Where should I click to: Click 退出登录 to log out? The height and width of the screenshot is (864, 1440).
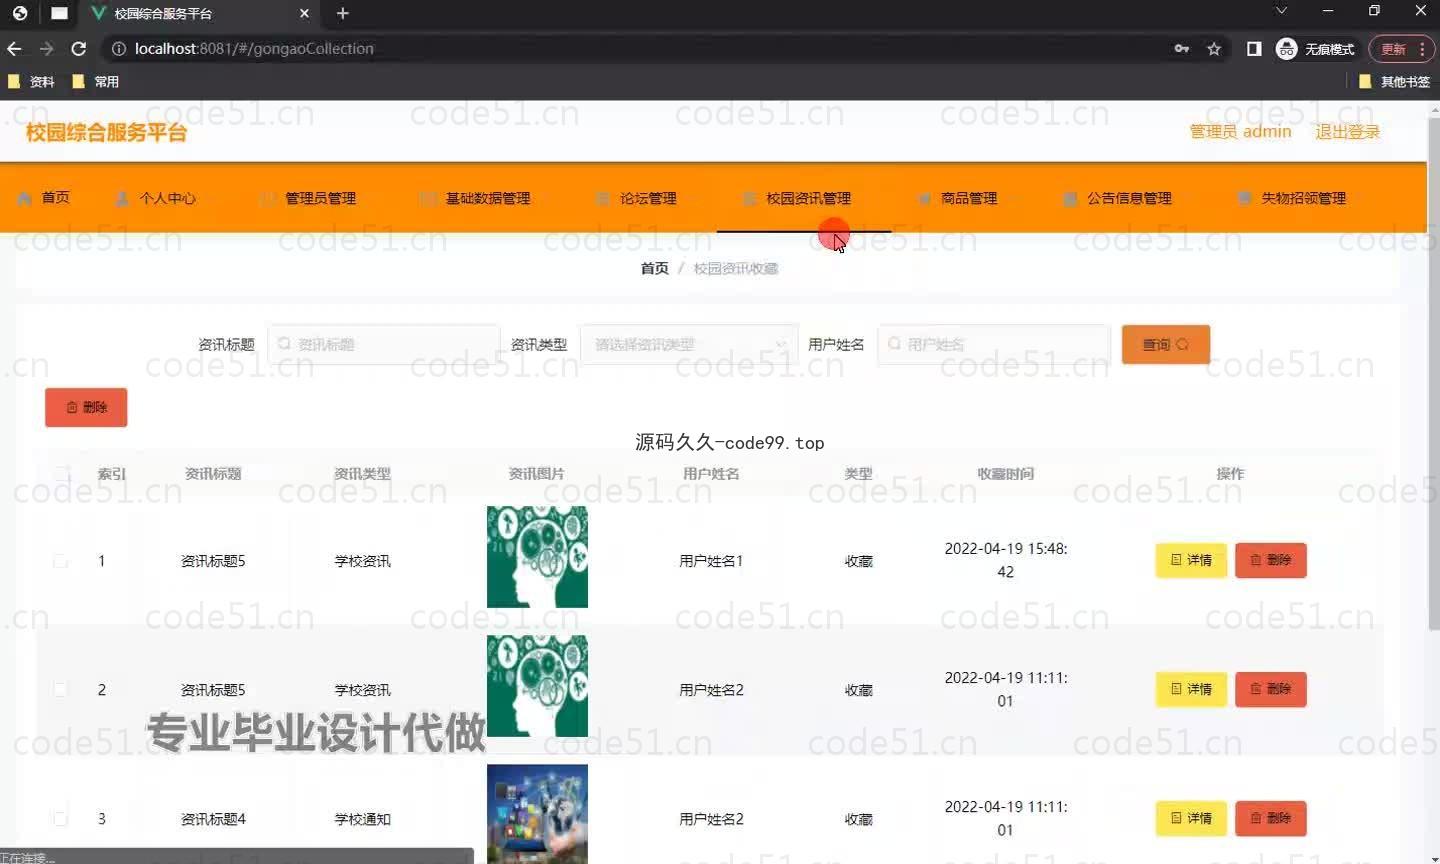point(1347,132)
